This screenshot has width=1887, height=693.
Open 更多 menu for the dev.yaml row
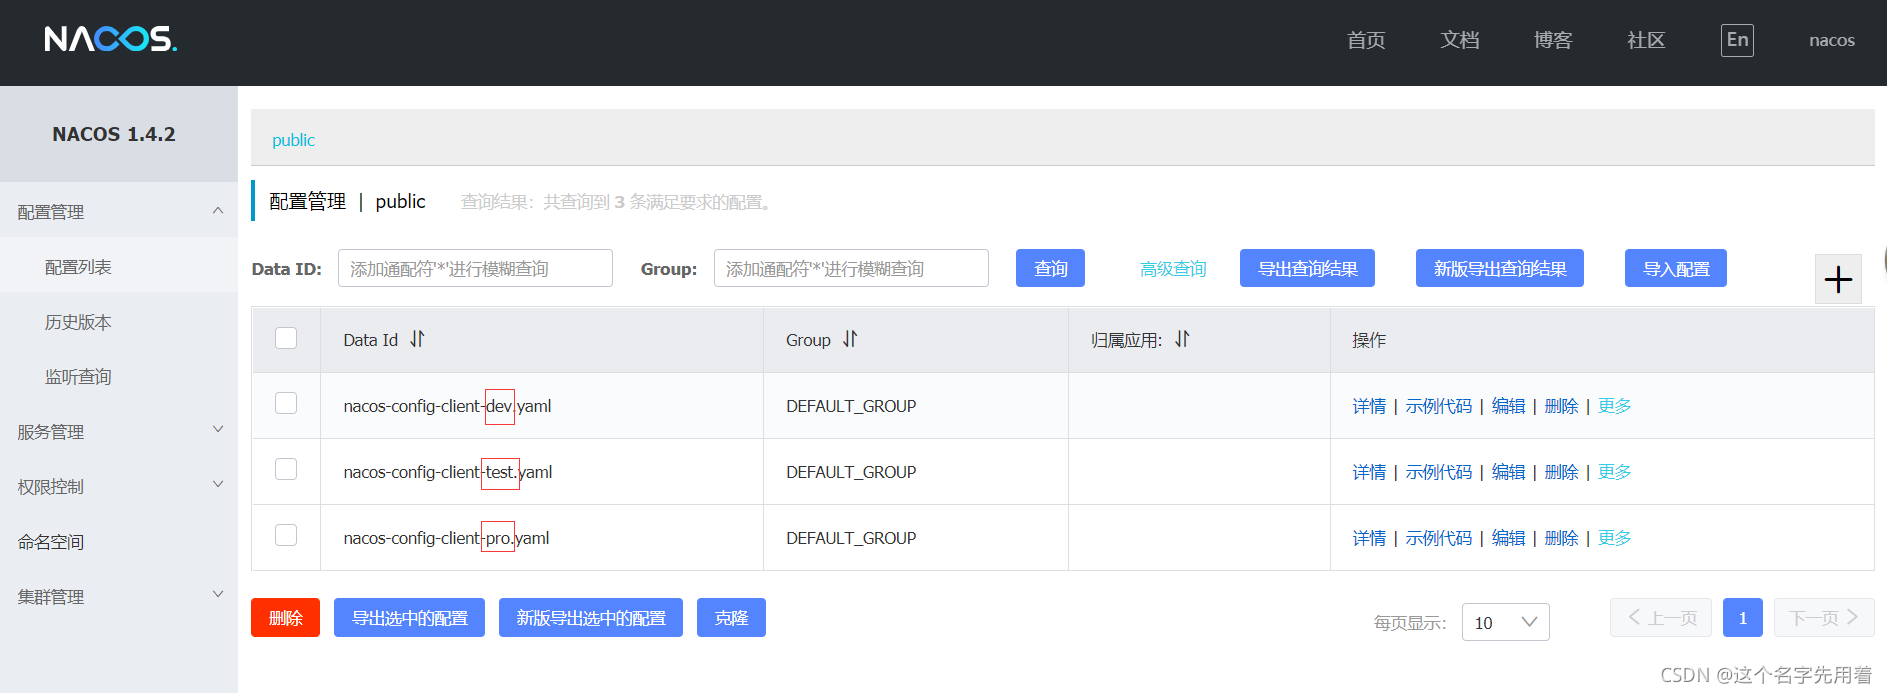1614,406
